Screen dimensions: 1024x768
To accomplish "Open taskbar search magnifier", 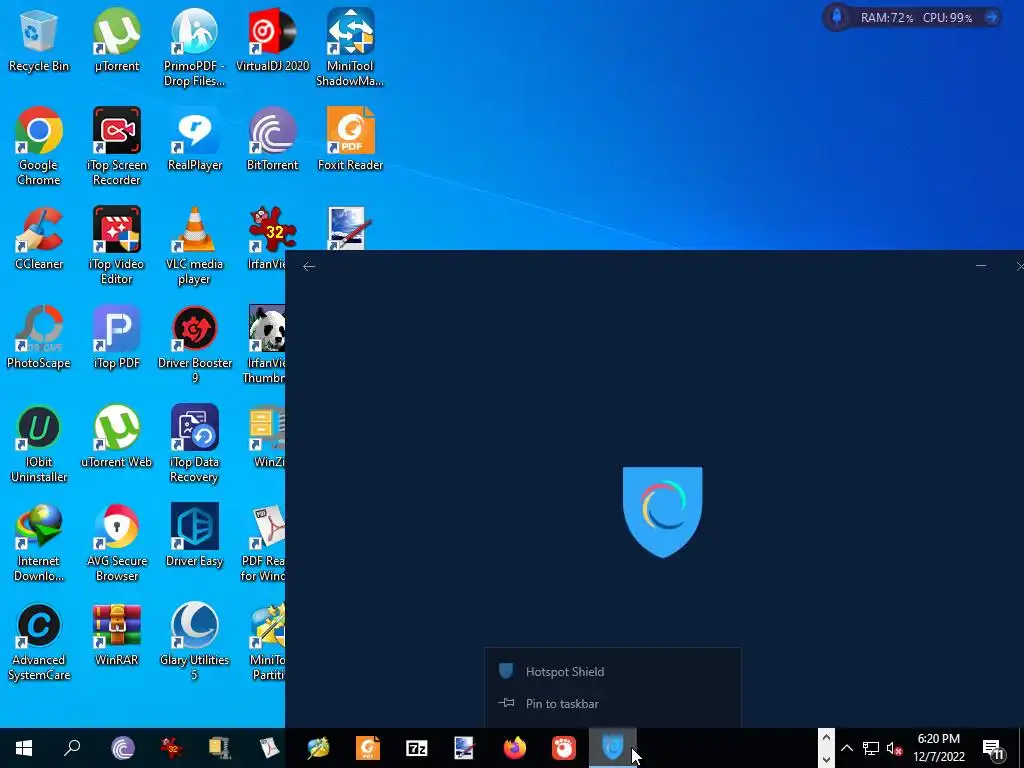I will (72, 748).
